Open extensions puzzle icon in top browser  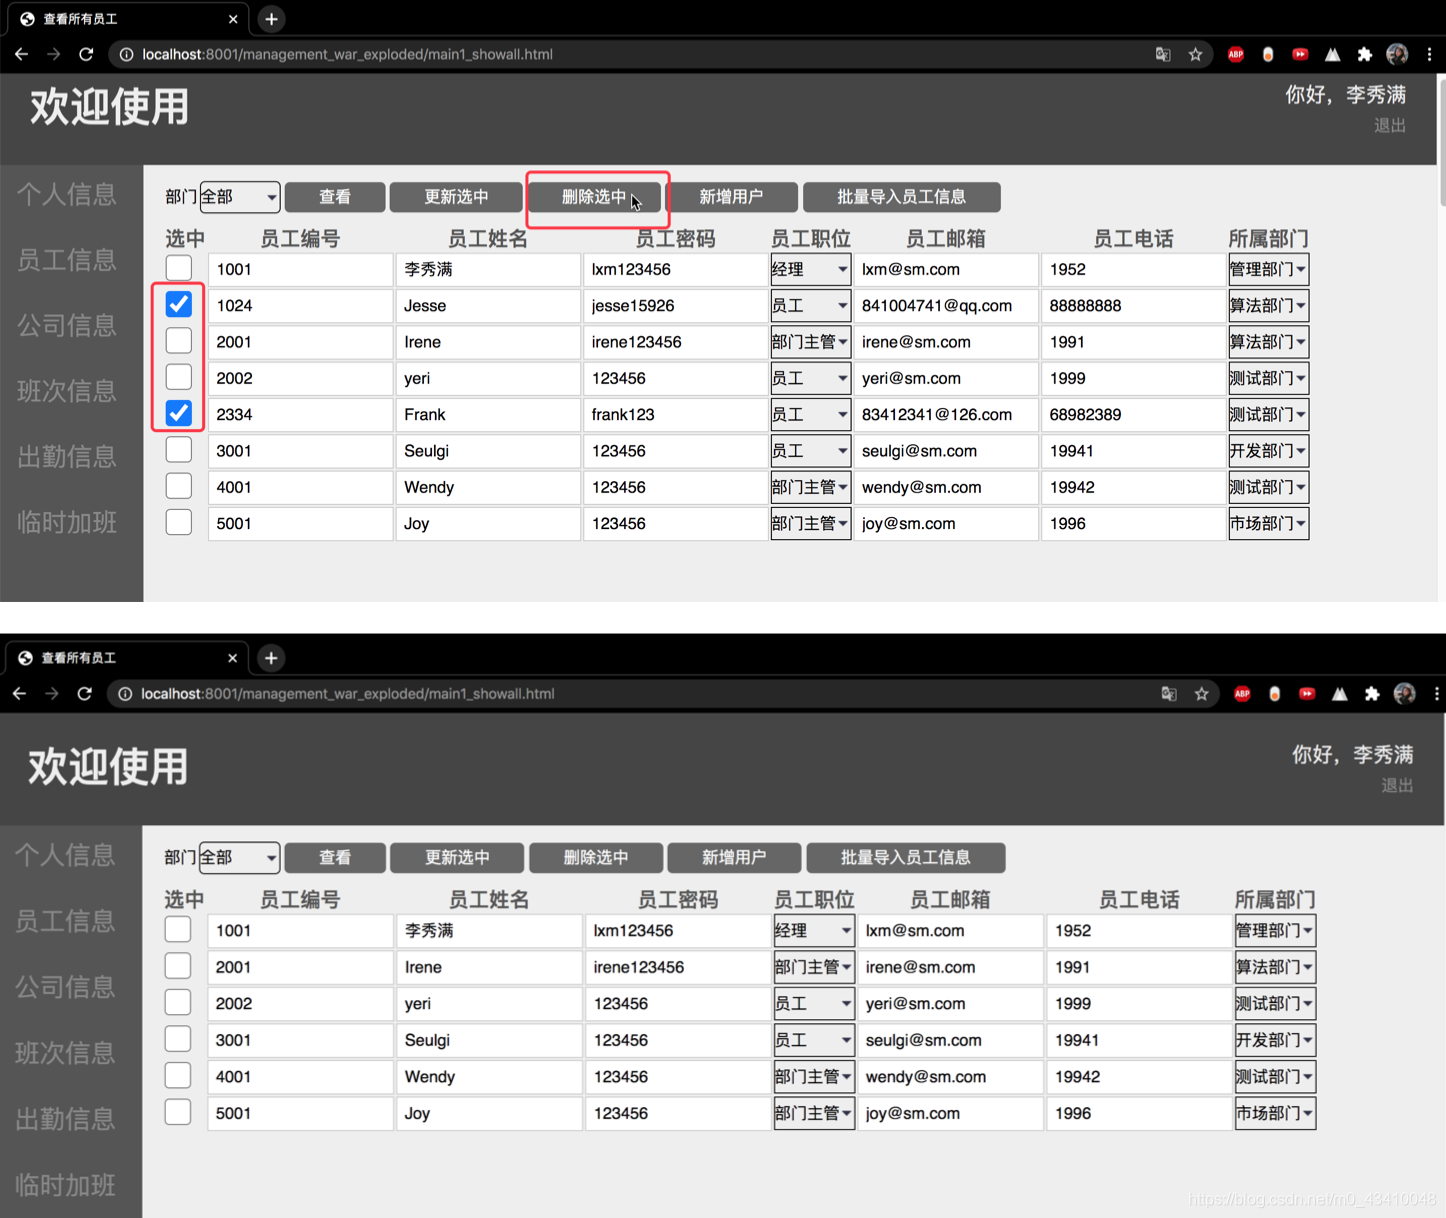click(x=1364, y=54)
